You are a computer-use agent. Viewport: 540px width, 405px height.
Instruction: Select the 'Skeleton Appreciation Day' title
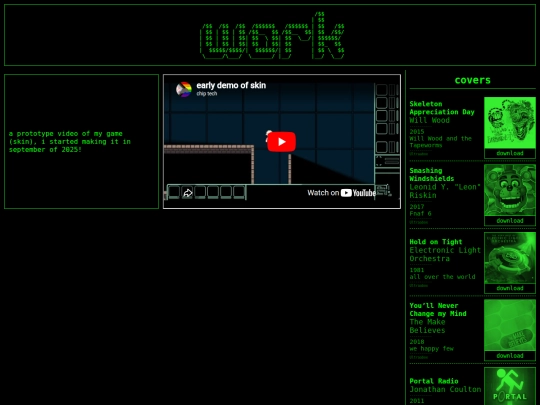point(442,108)
